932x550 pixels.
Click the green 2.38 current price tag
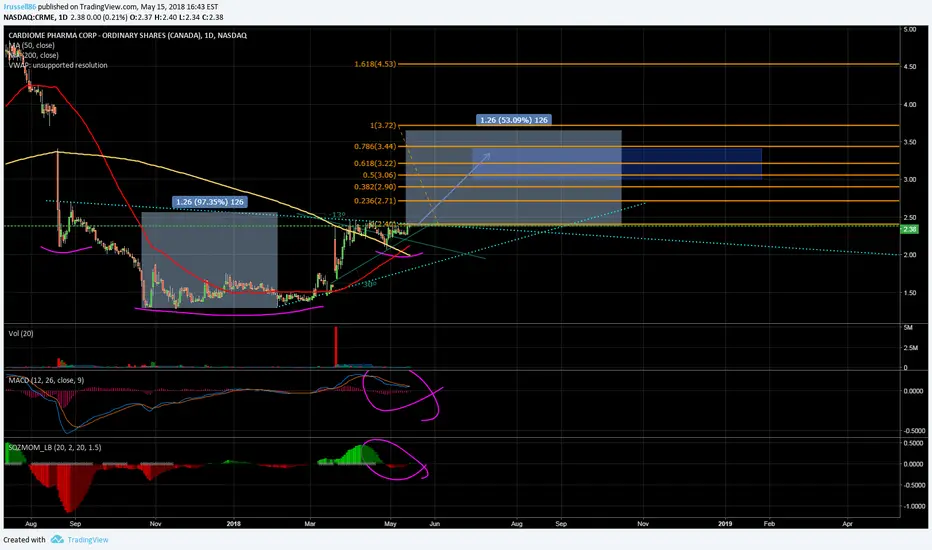pos(909,230)
